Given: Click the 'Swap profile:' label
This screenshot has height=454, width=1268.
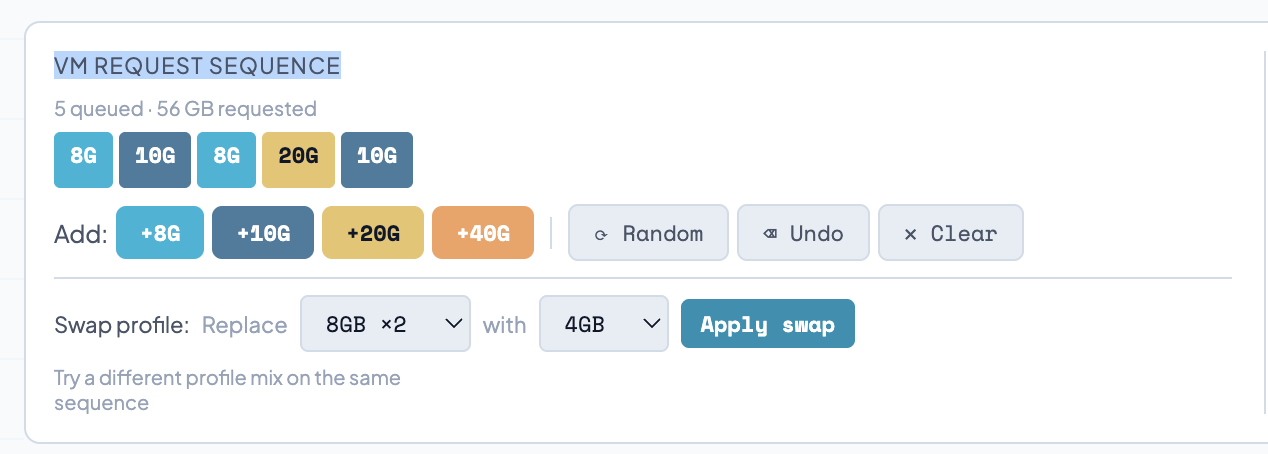Looking at the screenshot, I should point(121,325).
